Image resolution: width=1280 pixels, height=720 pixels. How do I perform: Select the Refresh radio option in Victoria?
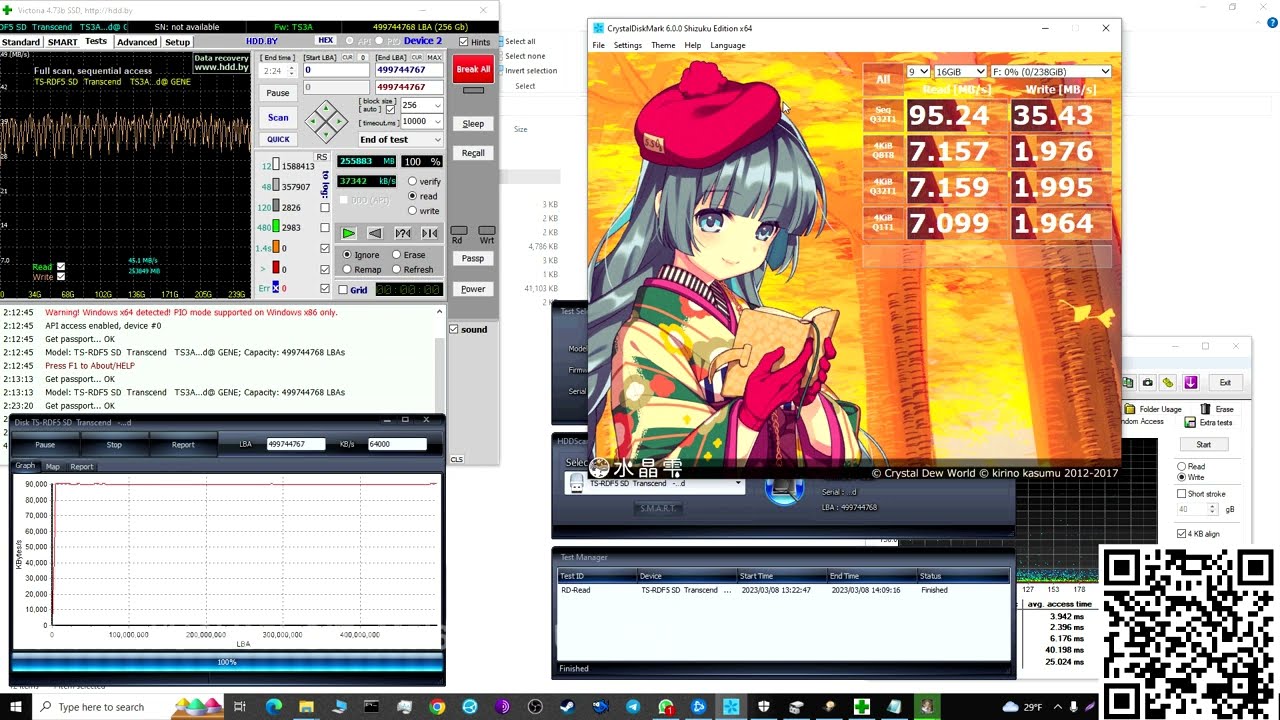[396, 269]
